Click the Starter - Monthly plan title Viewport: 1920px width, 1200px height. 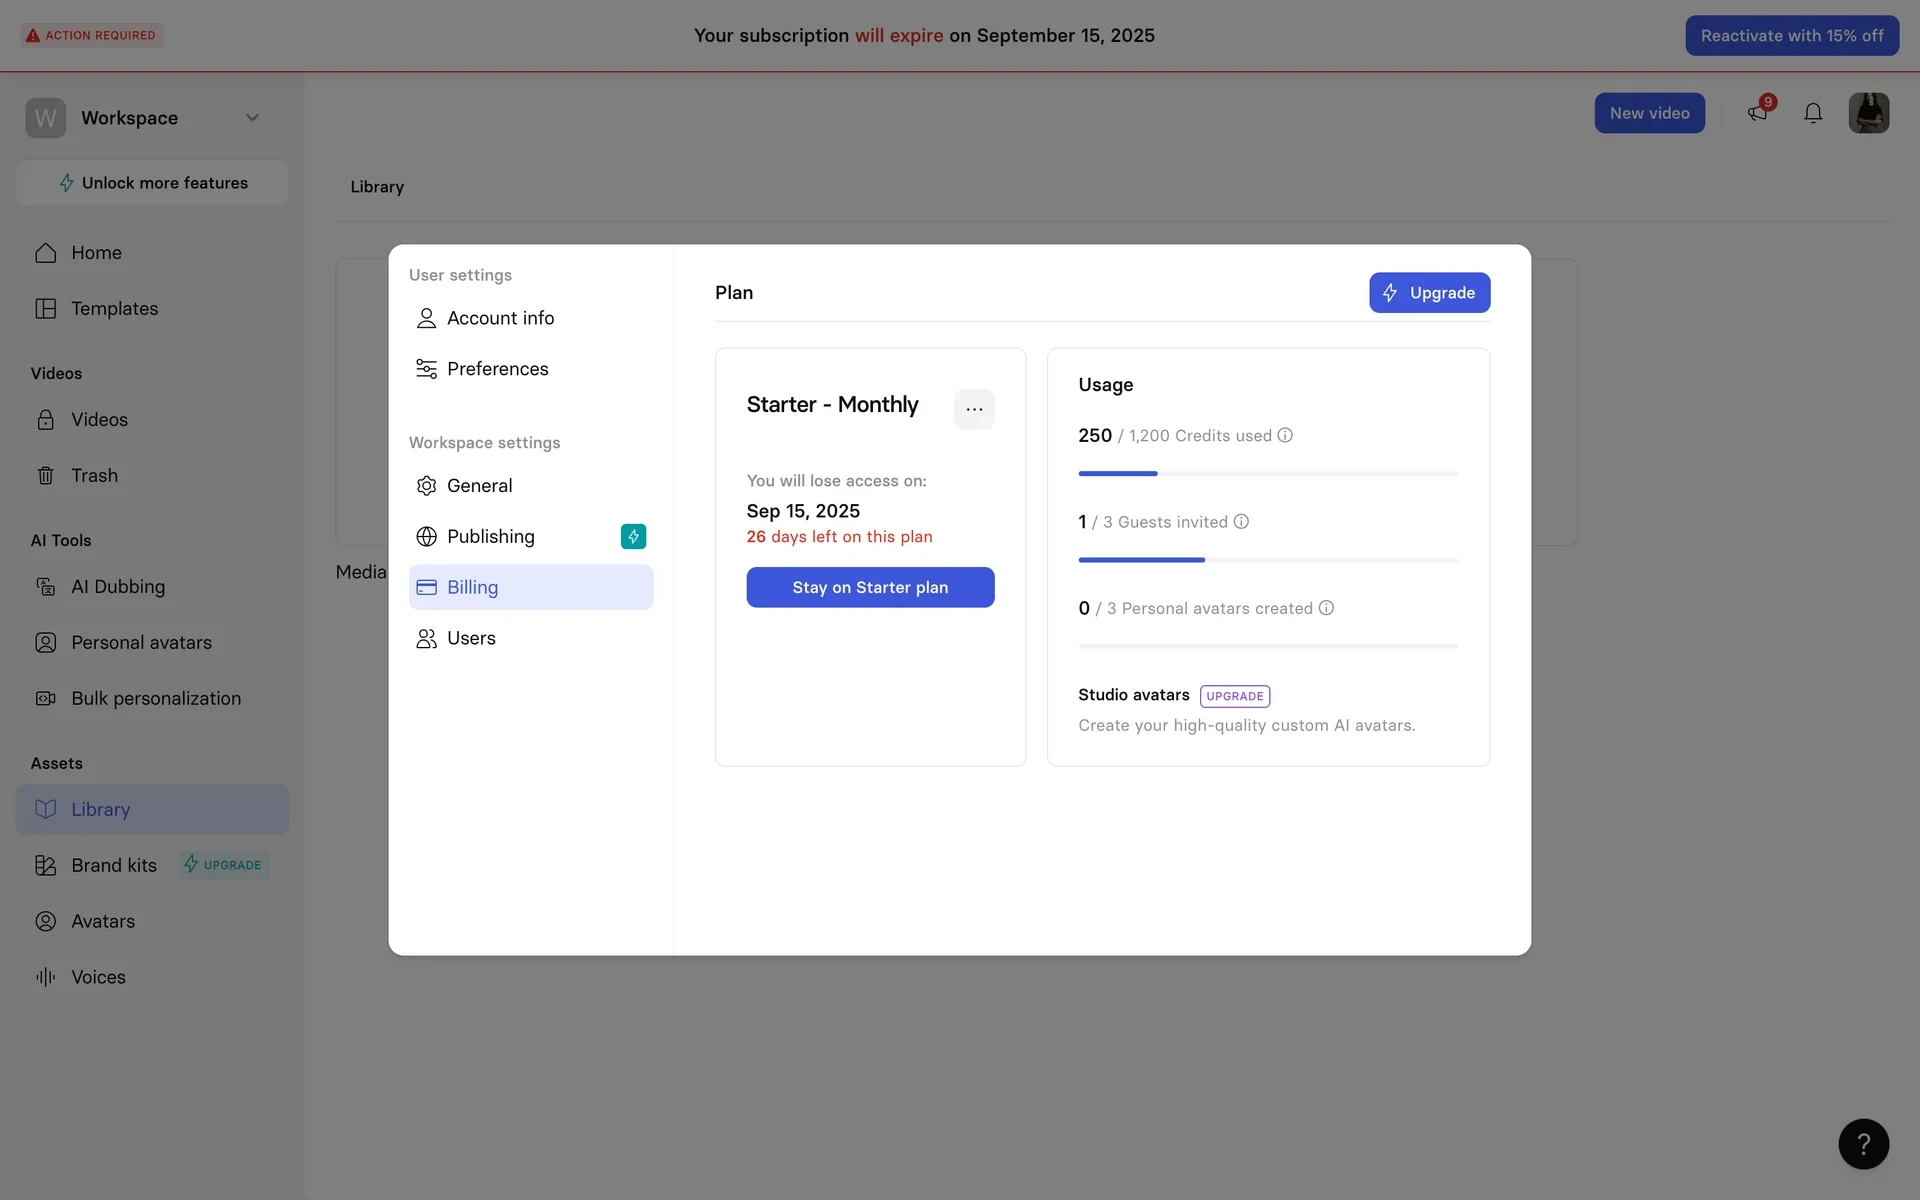[832, 405]
